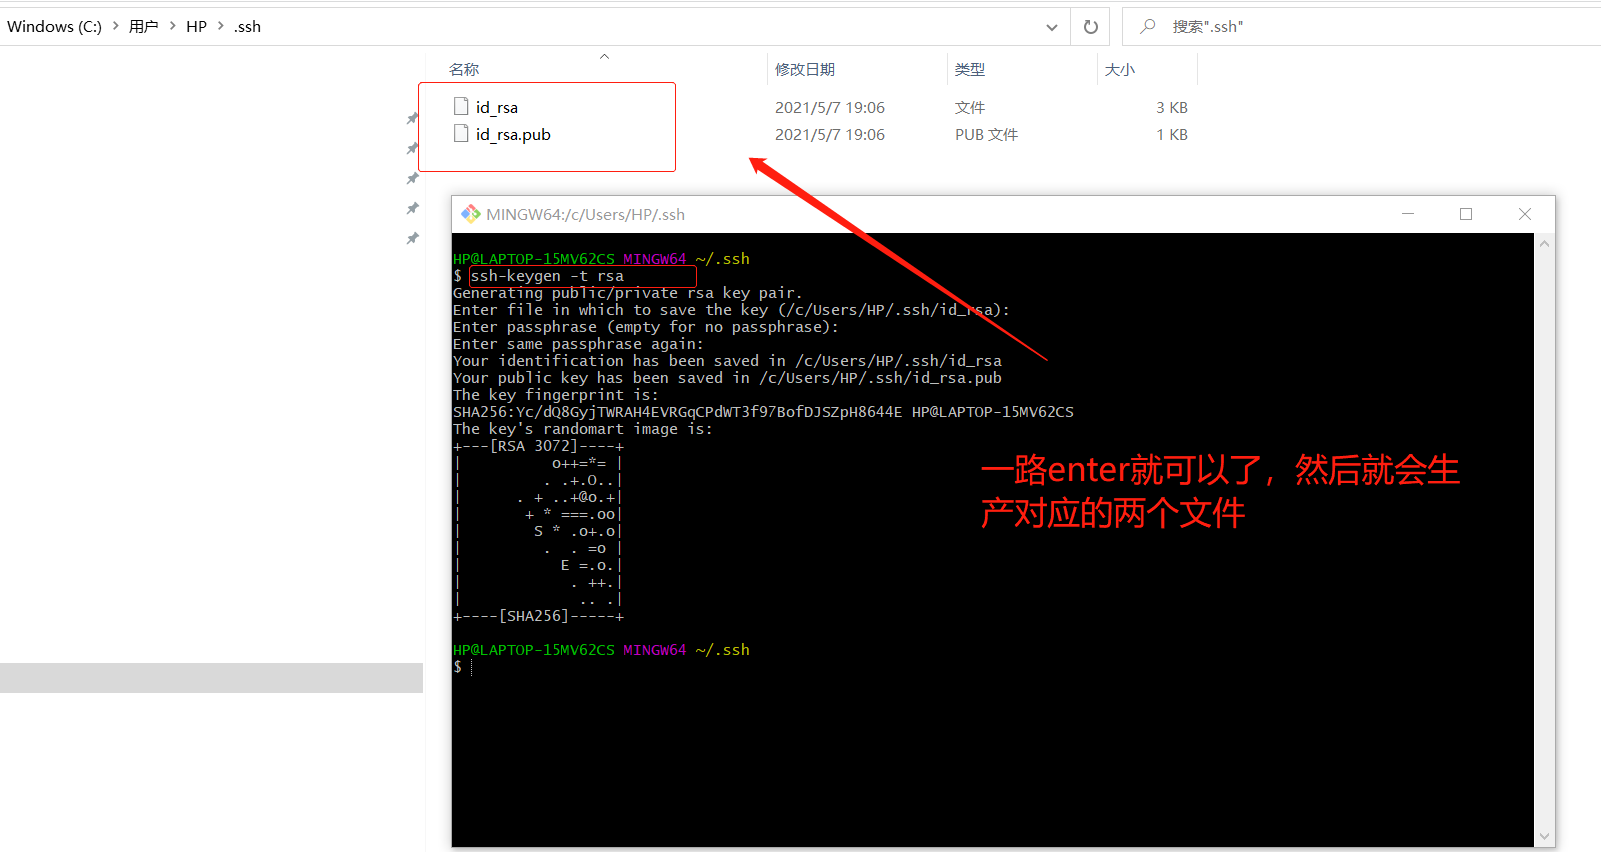Expand the address bar history dropdown
The image size is (1601, 852).
1051,27
